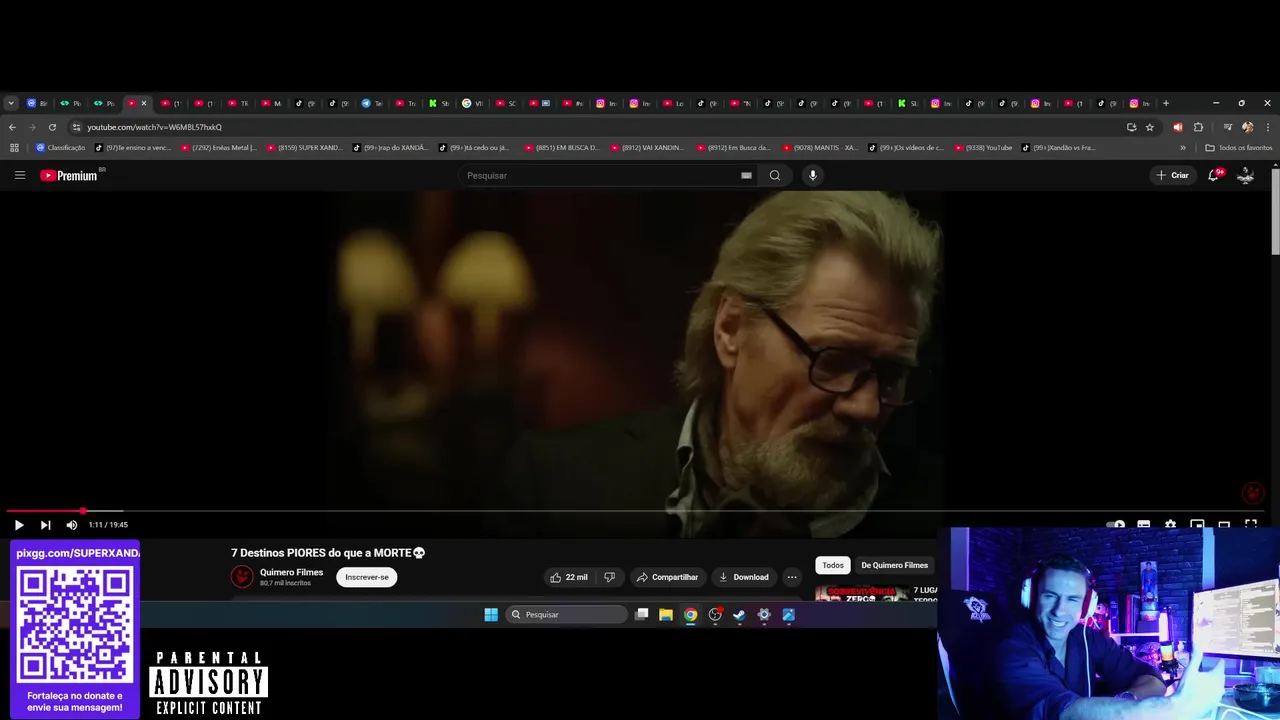Subscribe with the Inscrever-se button
This screenshot has height=720, width=1280.
point(367,577)
